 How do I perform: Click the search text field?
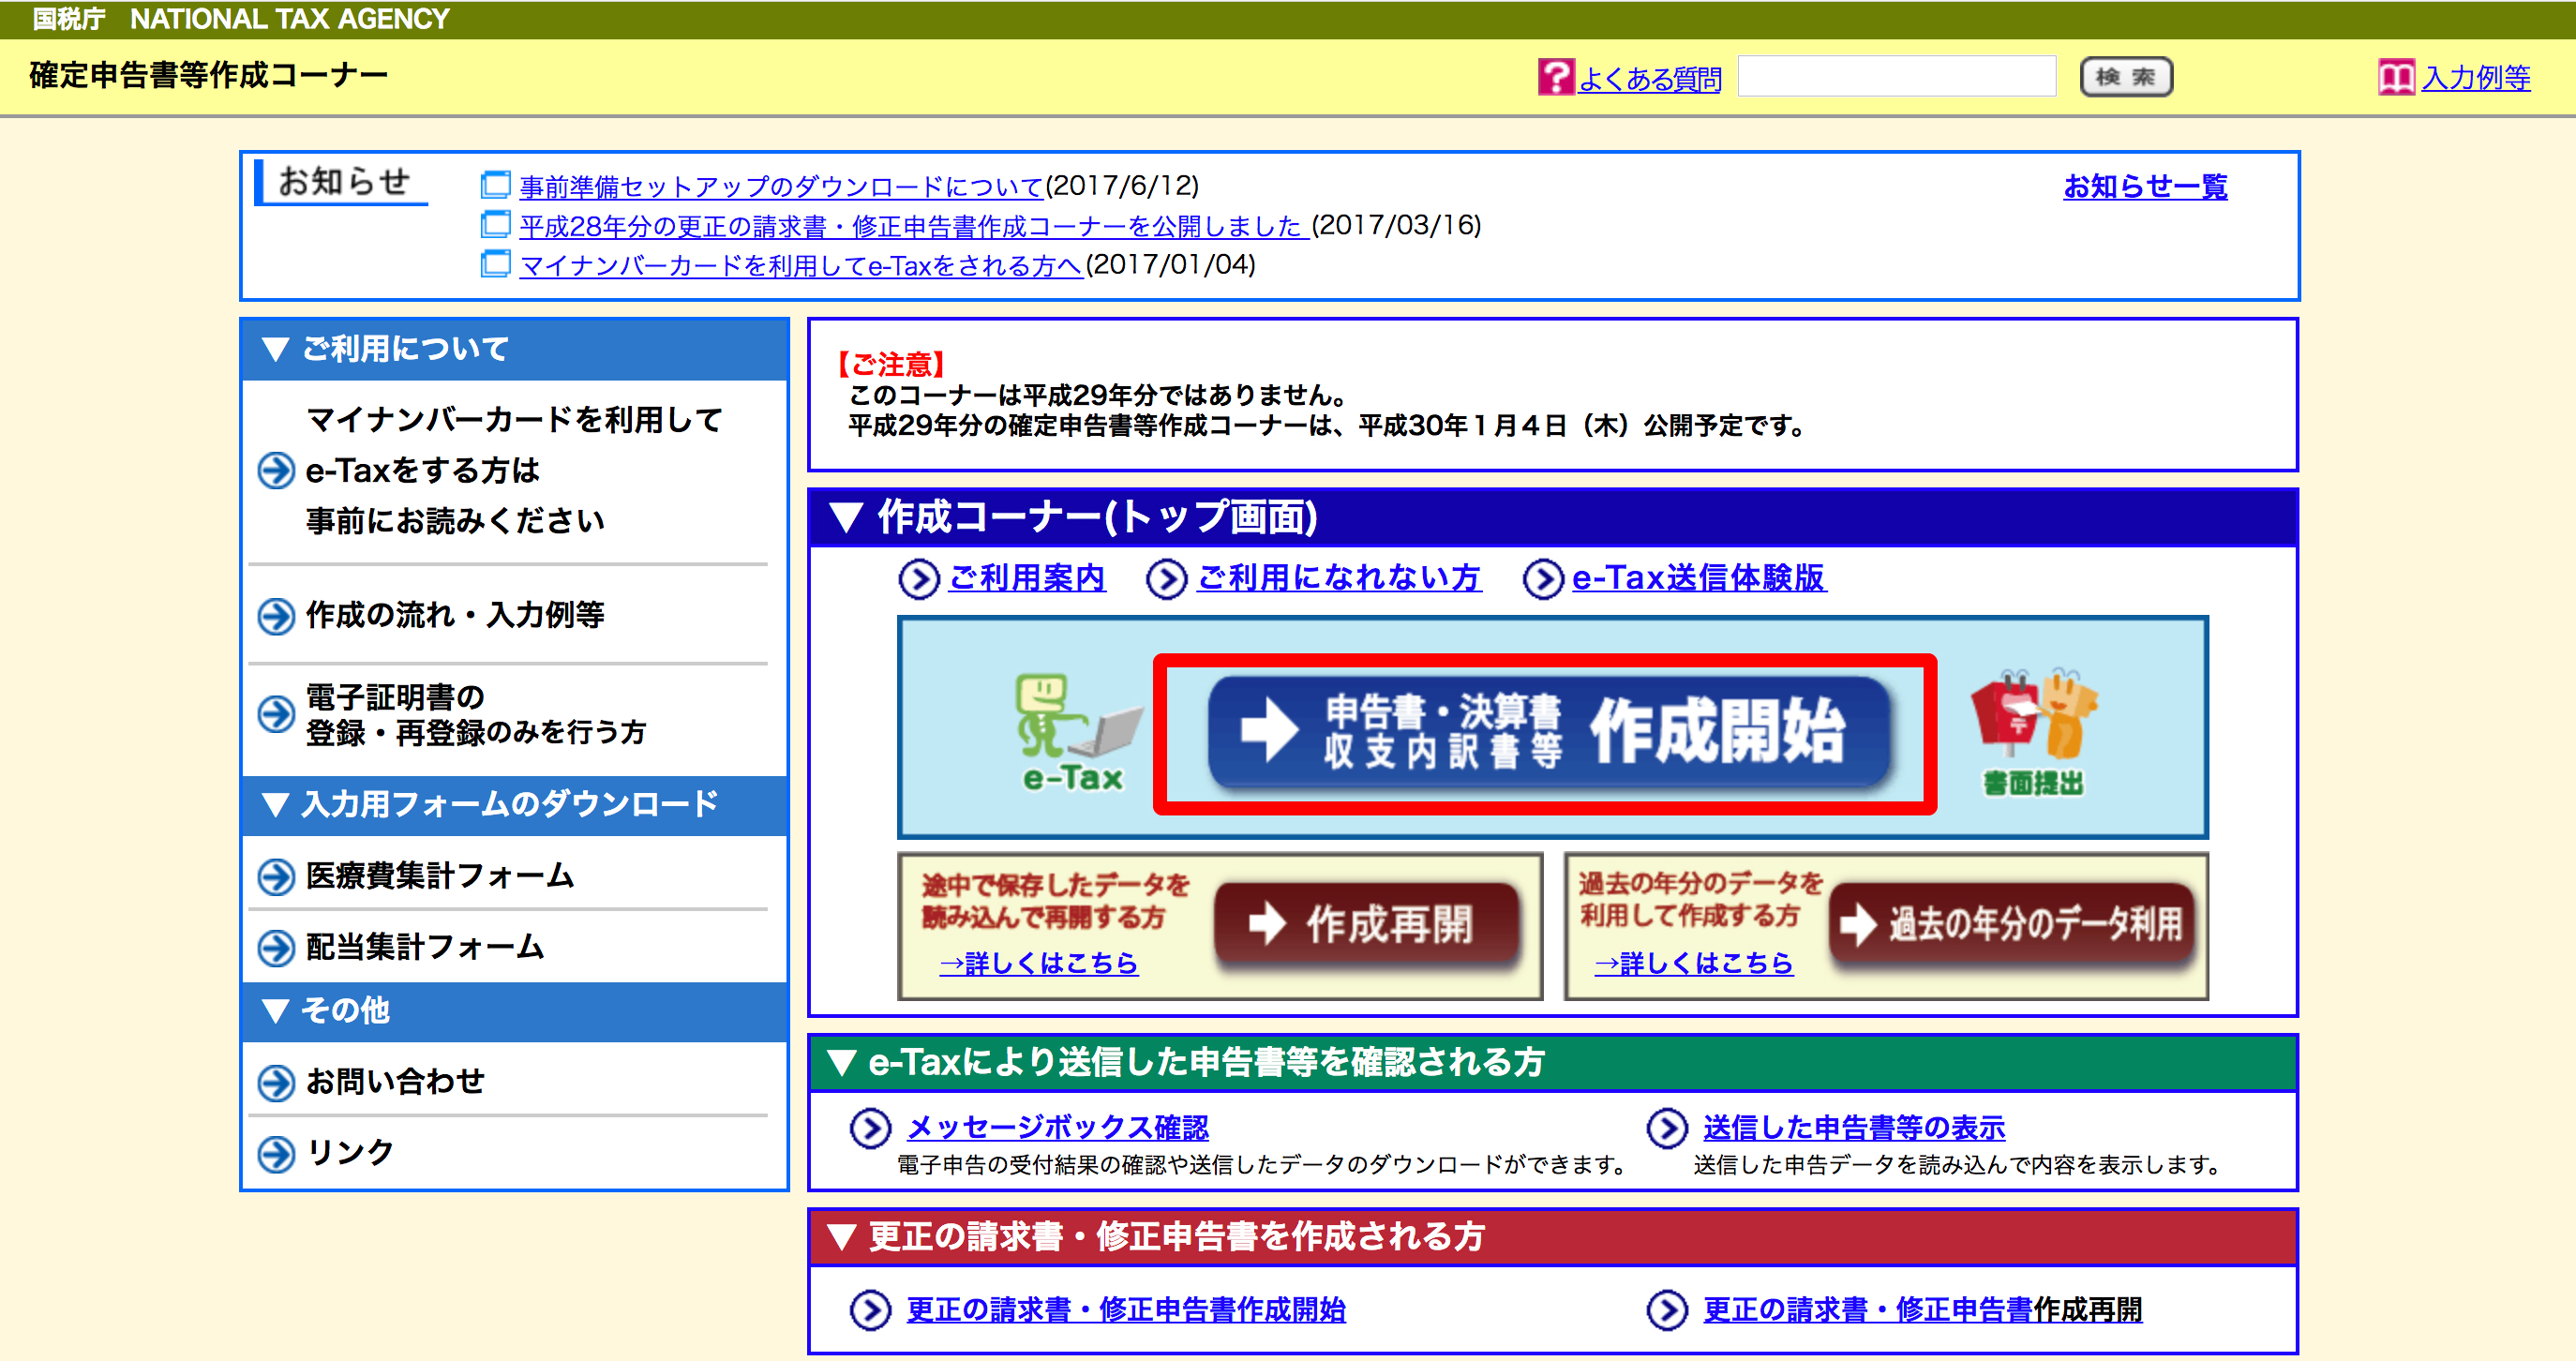[x=1897, y=76]
